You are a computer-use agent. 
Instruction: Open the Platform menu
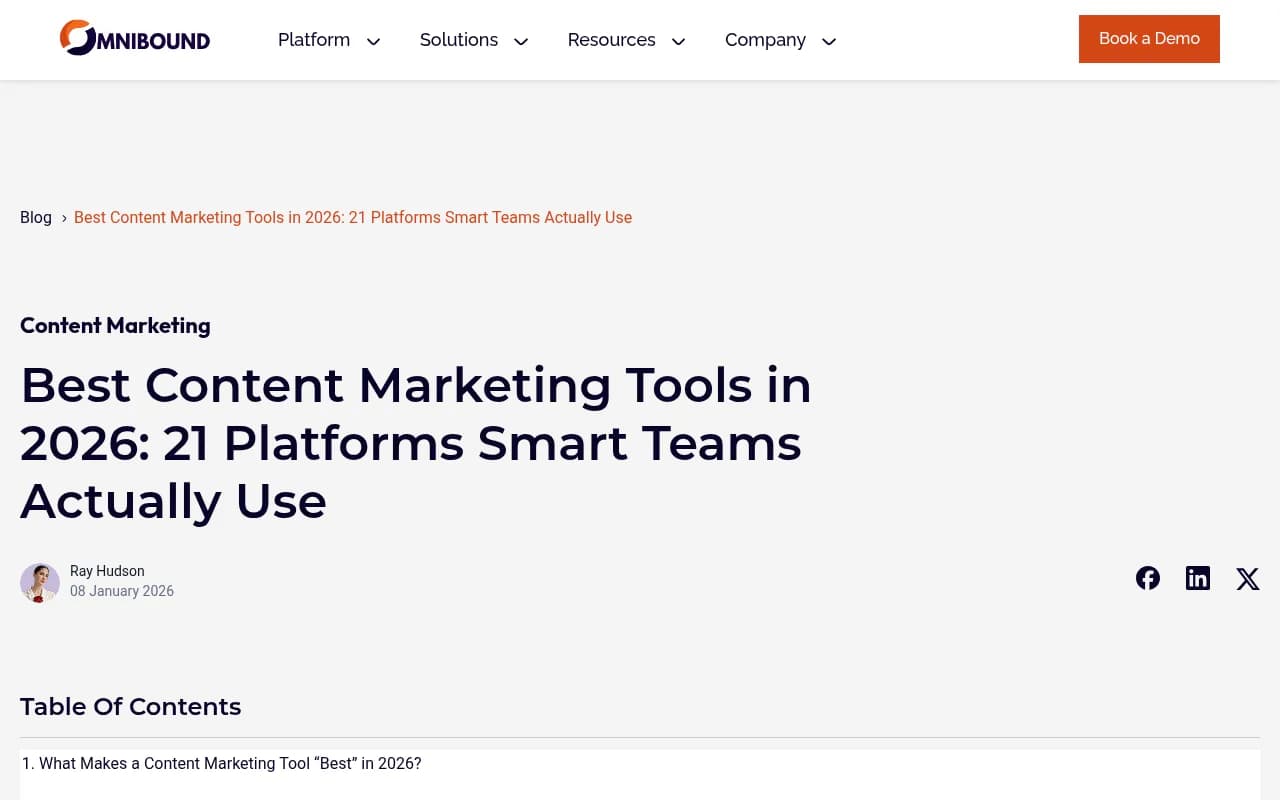(314, 40)
